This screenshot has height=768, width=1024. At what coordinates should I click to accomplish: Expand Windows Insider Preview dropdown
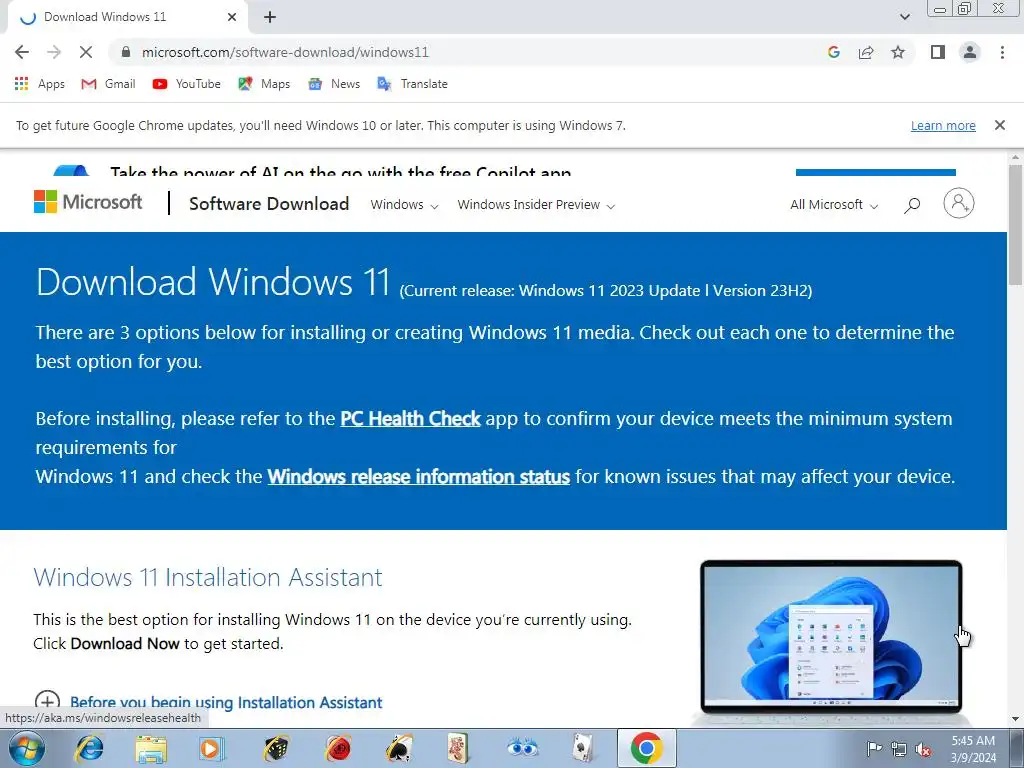coord(536,204)
